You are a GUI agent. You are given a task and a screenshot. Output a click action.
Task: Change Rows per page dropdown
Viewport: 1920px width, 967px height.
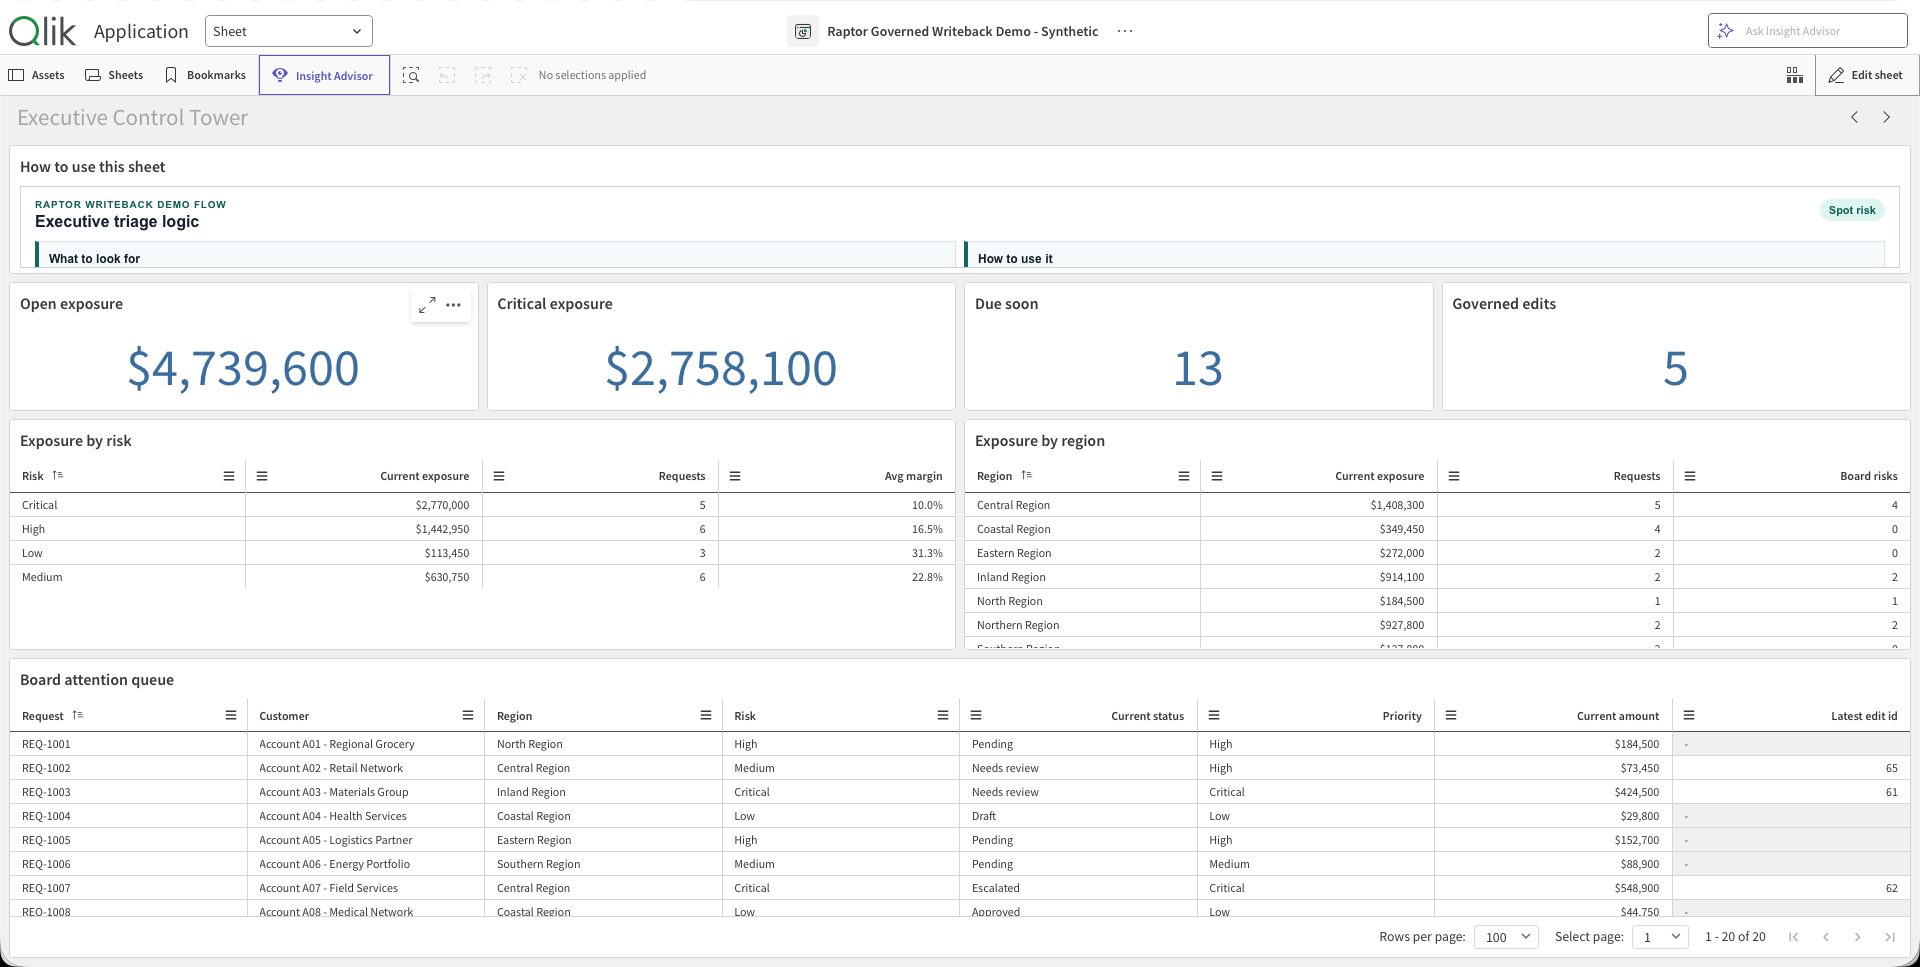(x=1506, y=937)
